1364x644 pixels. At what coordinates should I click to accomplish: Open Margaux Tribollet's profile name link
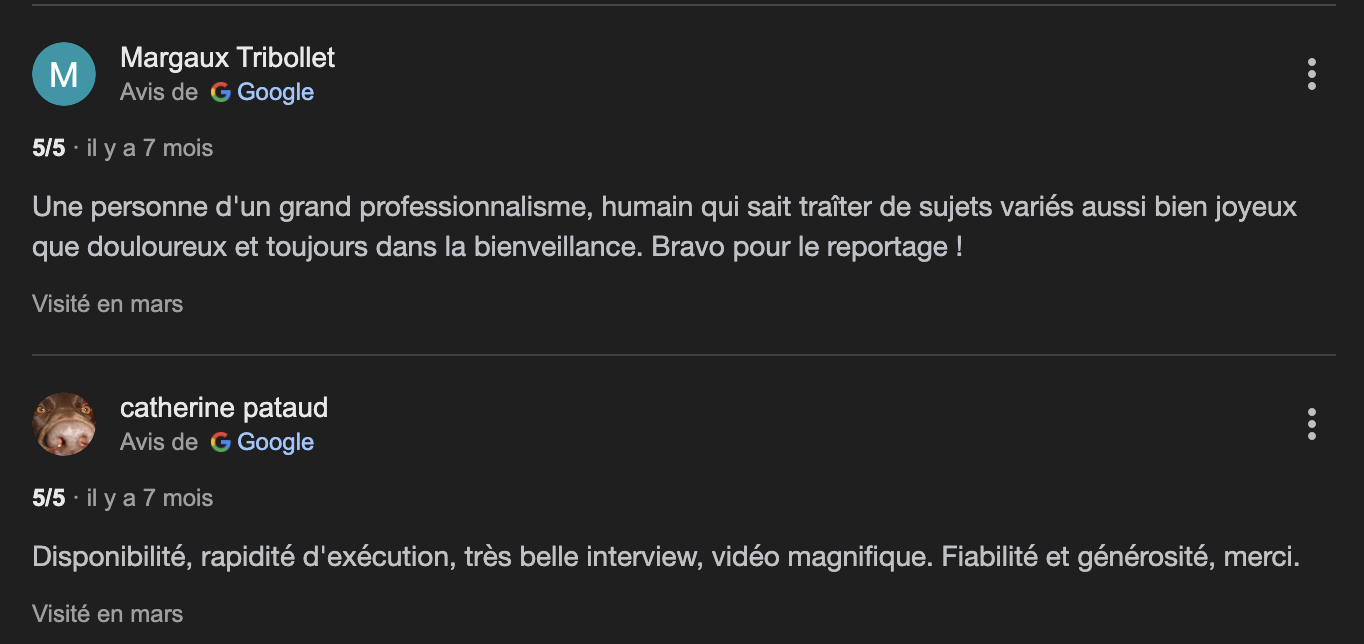(227, 58)
